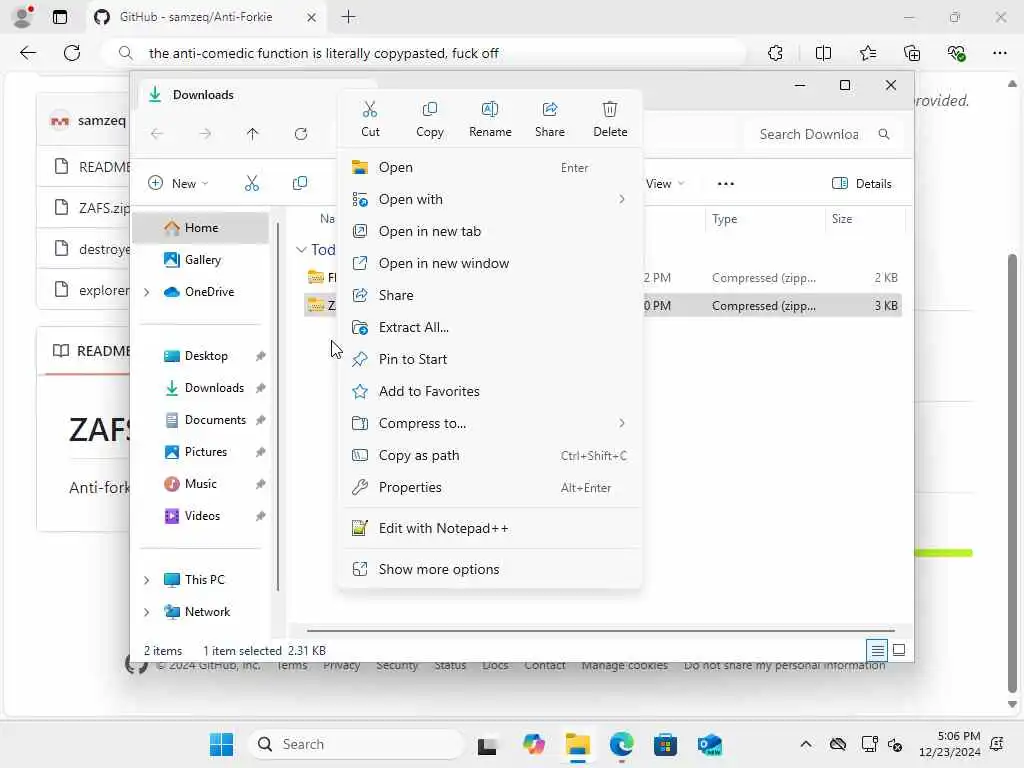Go up one folder with the Up arrow
This screenshot has width=1024, height=768.
point(253,134)
